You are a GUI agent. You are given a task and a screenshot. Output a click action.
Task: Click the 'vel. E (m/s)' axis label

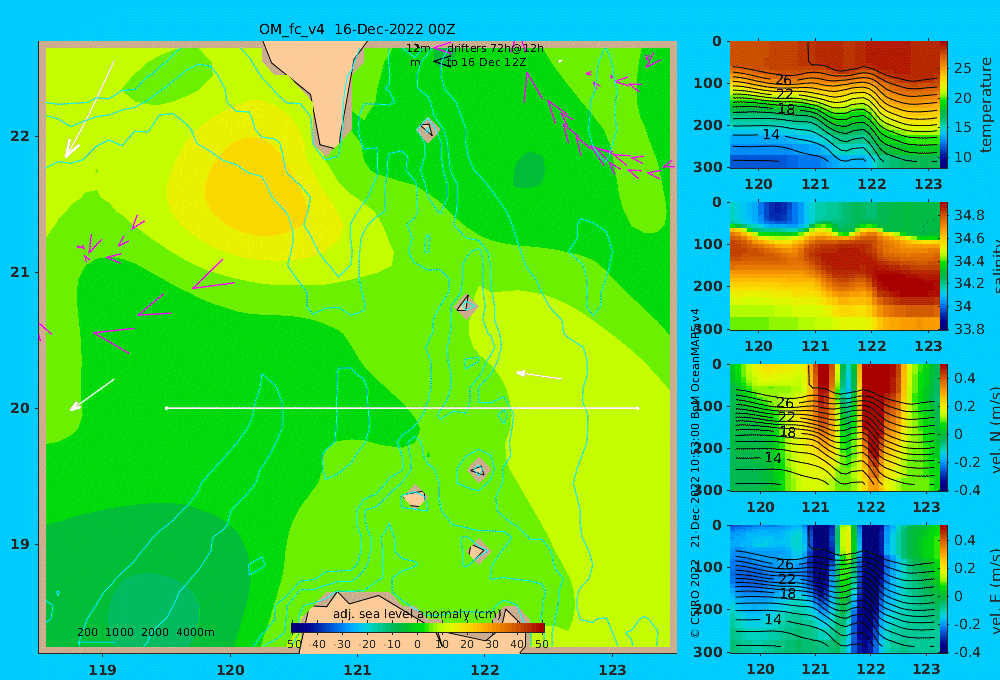[x=994, y=590]
